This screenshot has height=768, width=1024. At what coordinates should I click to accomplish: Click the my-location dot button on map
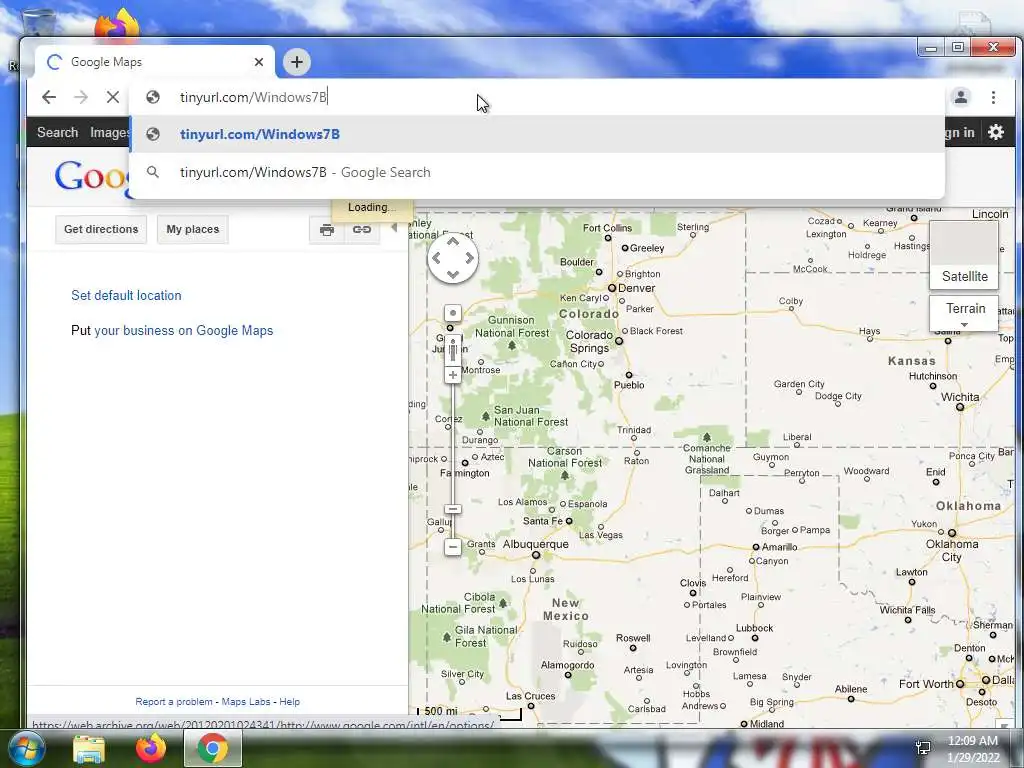click(453, 313)
